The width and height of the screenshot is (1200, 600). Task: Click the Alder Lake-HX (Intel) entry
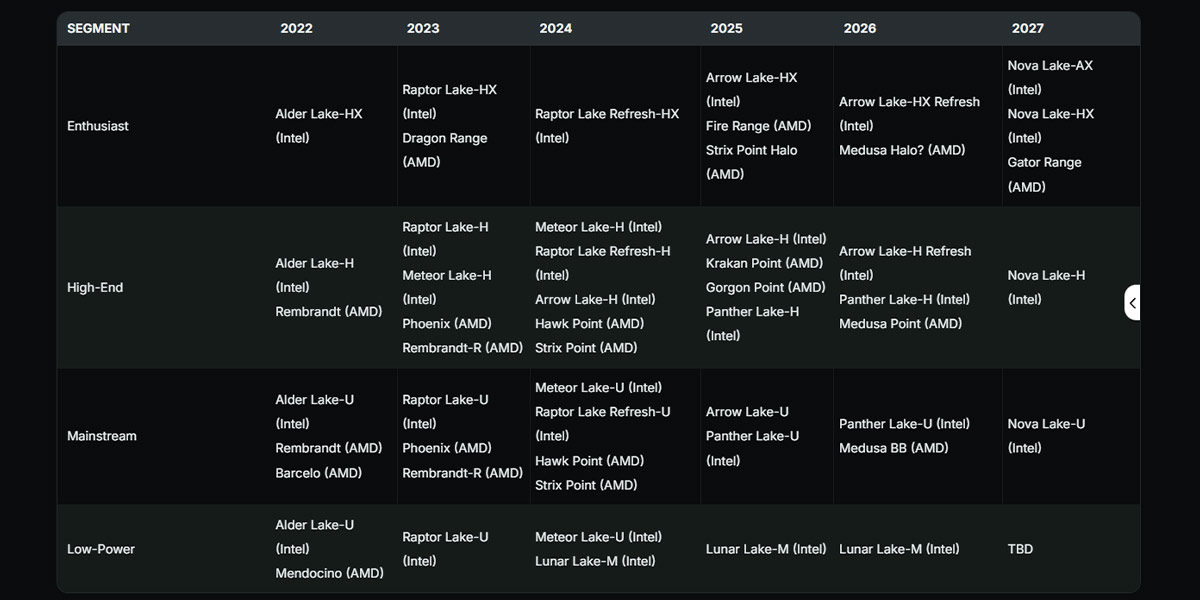(319, 126)
